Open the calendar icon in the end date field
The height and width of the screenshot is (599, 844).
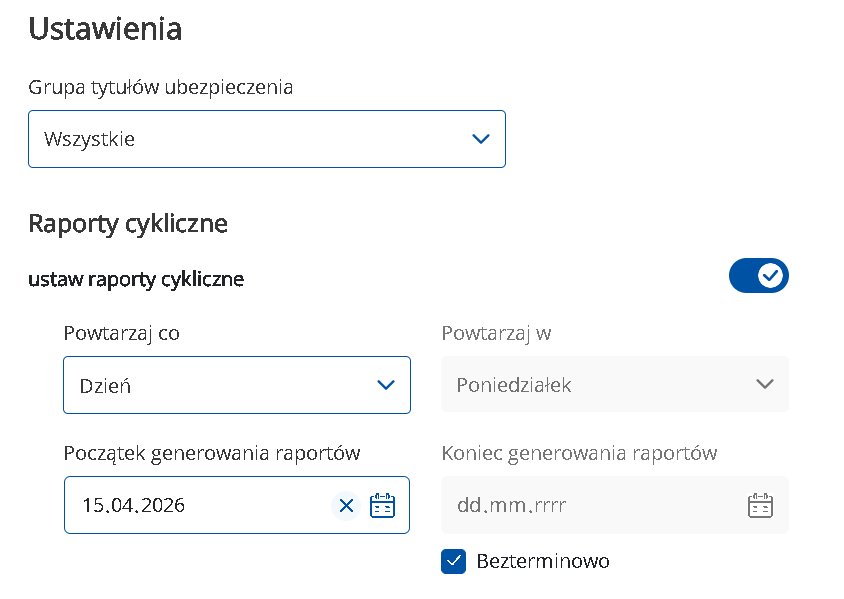coord(760,506)
